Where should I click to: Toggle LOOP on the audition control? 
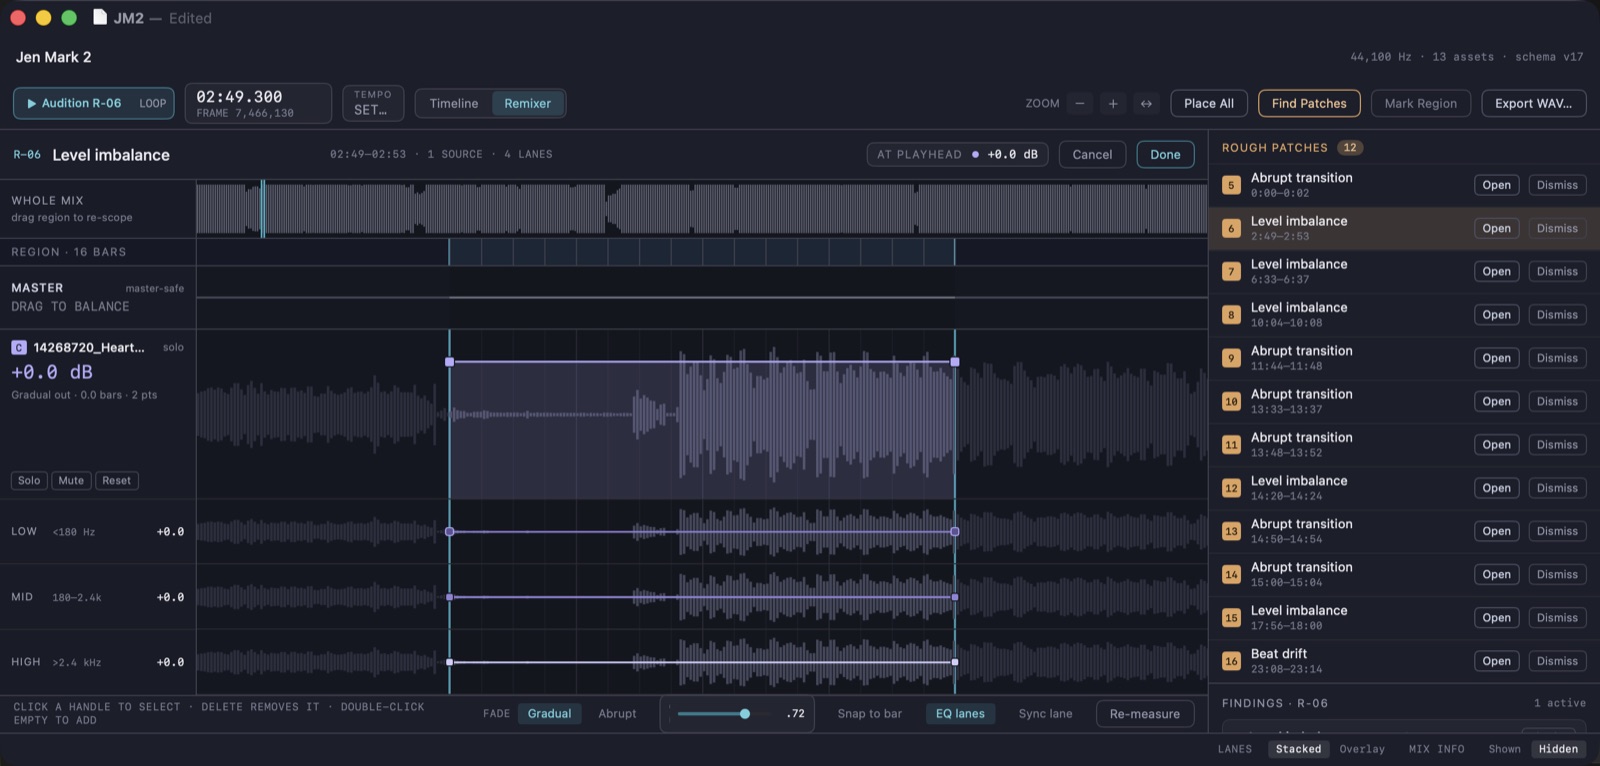[x=153, y=103]
